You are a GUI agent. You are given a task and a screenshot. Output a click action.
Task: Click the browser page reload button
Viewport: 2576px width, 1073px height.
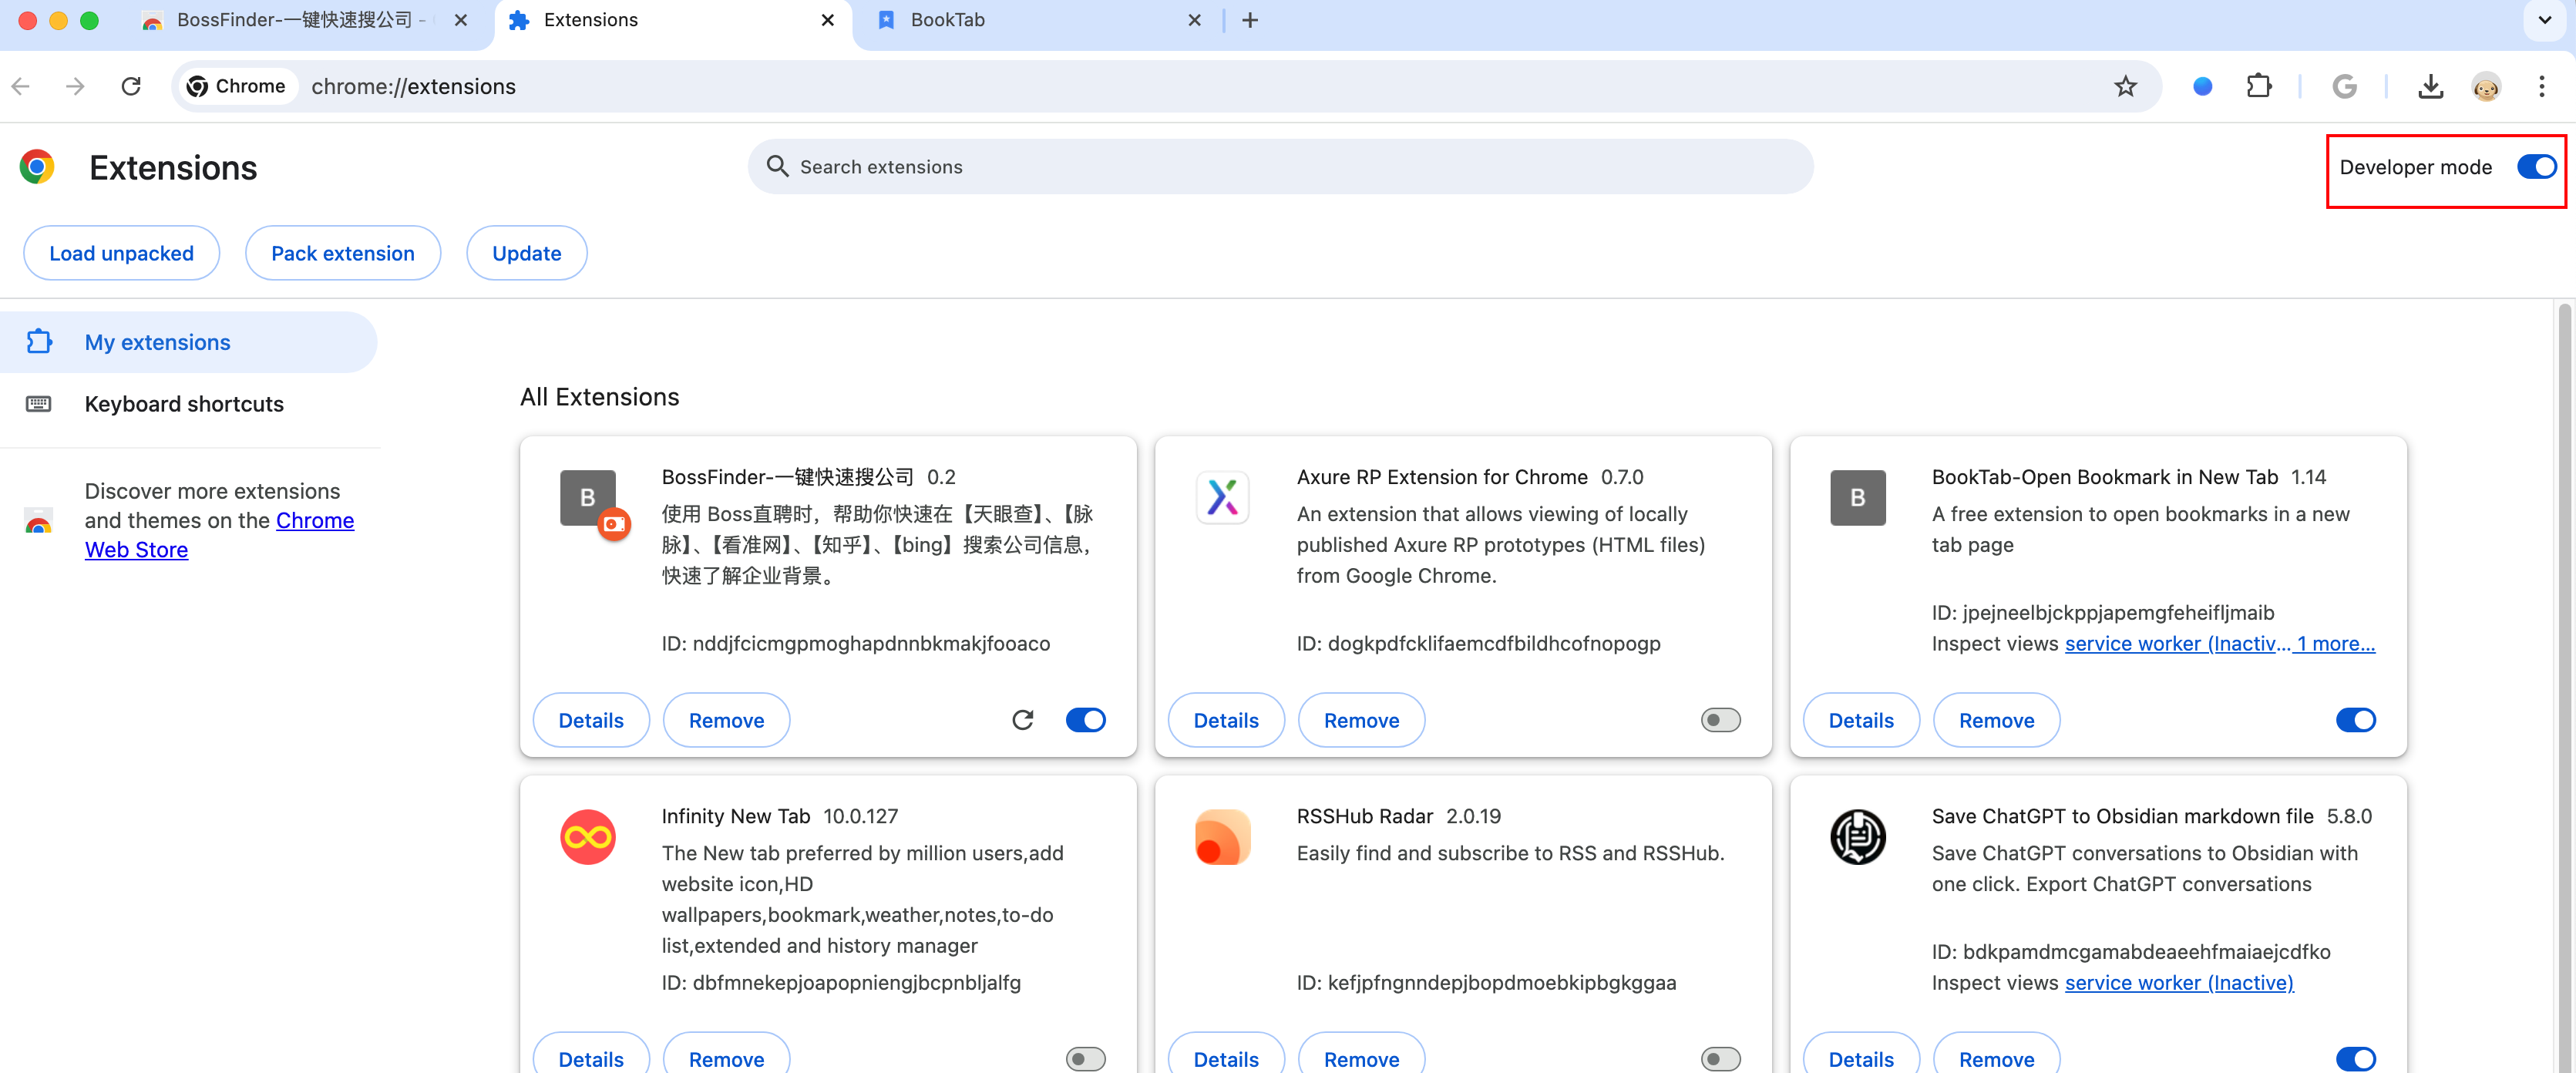(131, 86)
